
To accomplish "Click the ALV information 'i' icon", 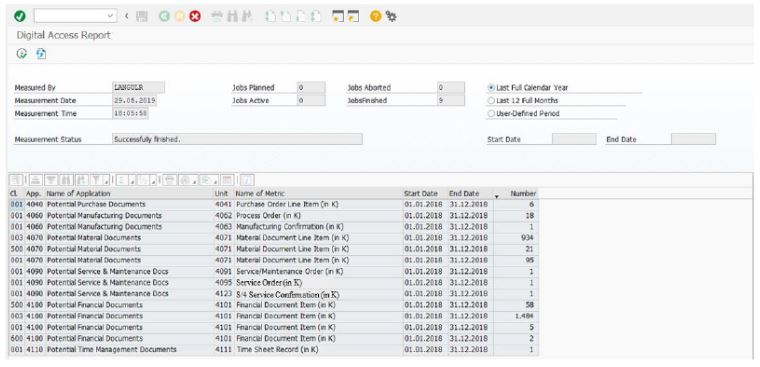I will [x=247, y=180].
